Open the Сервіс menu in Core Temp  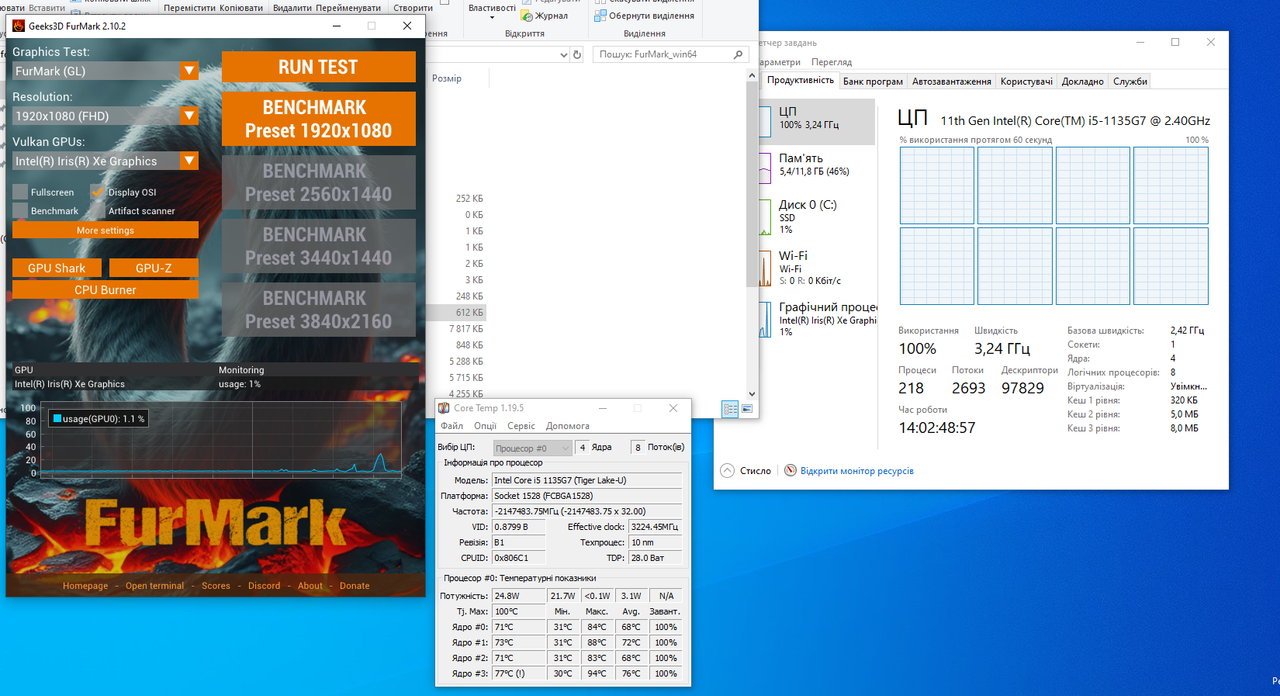521,426
